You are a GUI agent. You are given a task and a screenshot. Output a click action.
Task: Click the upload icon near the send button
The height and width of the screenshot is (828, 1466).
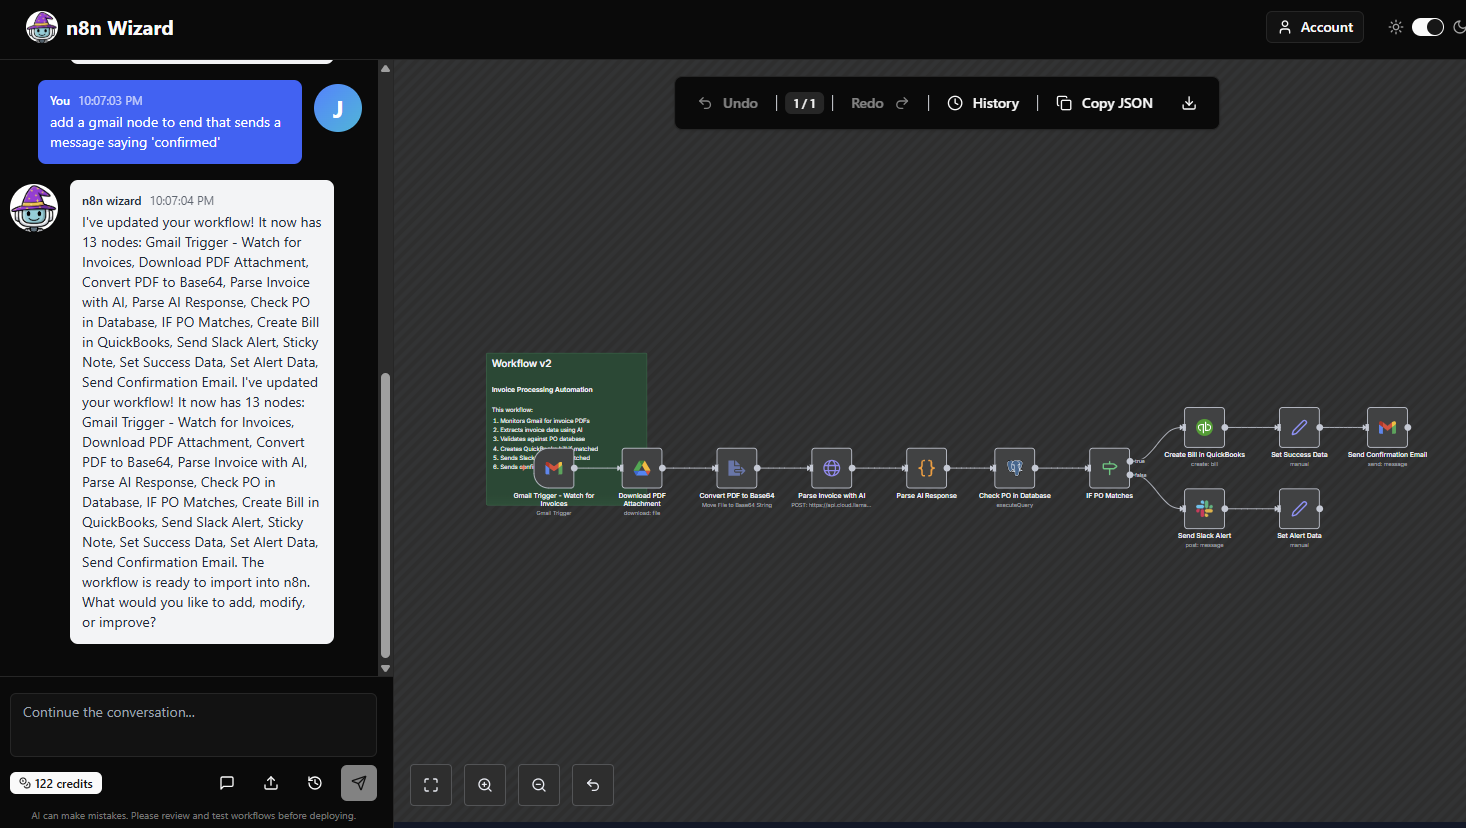click(x=271, y=783)
